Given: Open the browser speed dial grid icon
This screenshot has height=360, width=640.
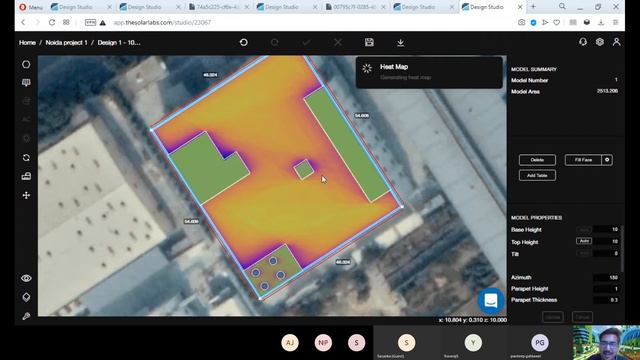Looking at the screenshot, I should click(x=66, y=22).
